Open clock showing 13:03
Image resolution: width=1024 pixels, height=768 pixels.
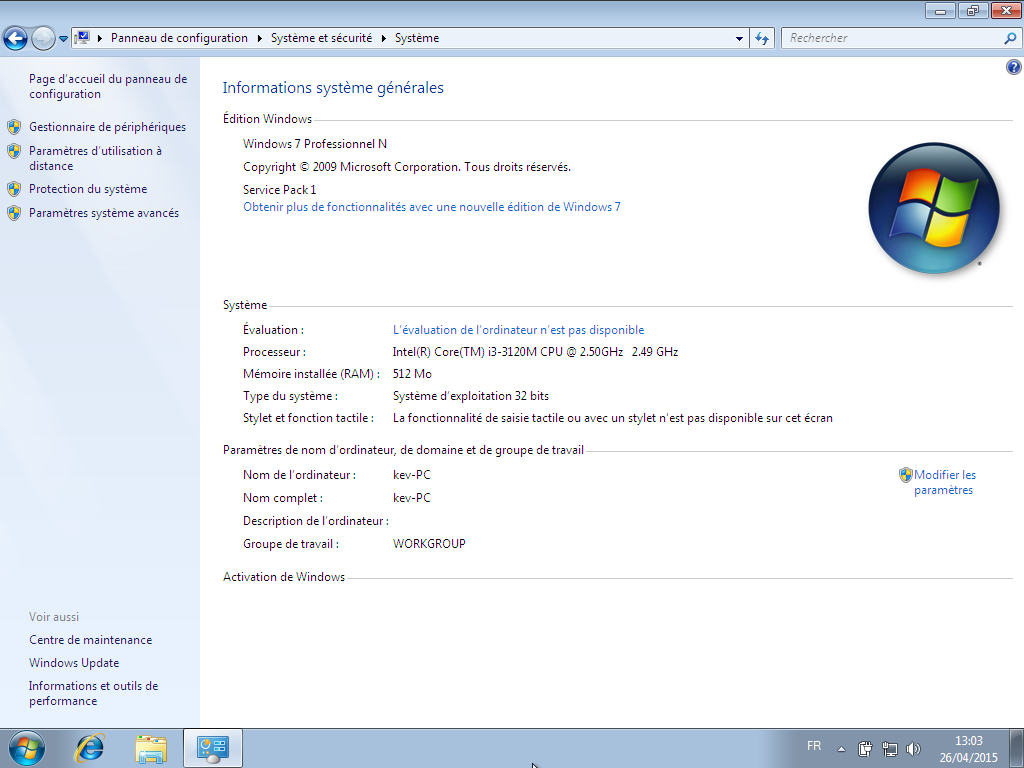(x=968, y=749)
